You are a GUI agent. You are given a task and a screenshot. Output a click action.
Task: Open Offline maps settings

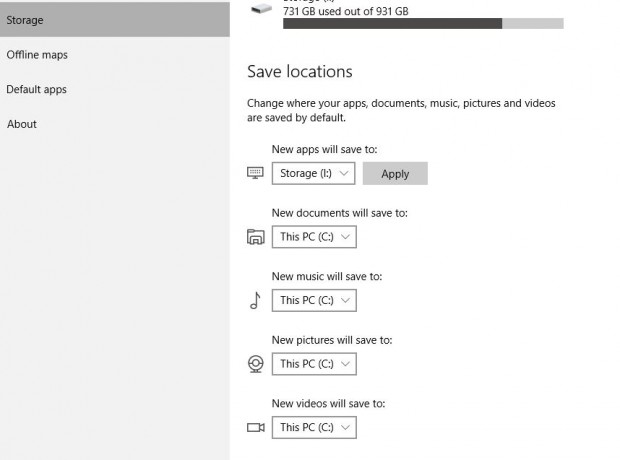[x=37, y=55]
